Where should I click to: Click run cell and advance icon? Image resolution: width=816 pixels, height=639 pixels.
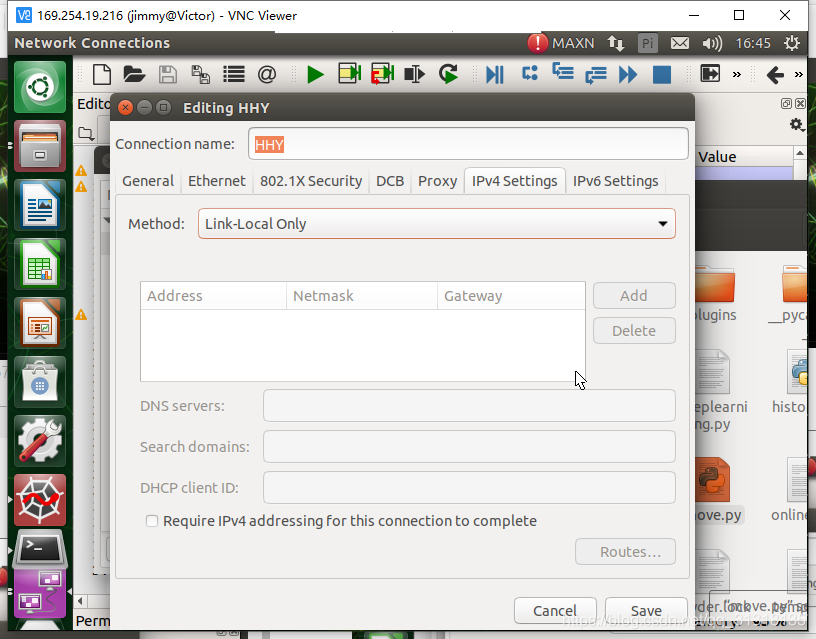click(x=382, y=74)
